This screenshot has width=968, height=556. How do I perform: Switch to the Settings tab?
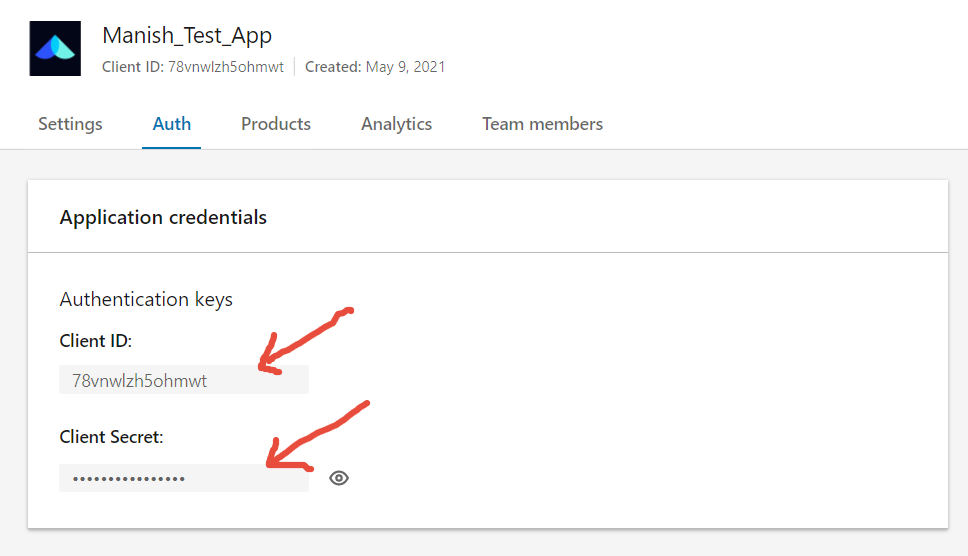coord(70,124)
